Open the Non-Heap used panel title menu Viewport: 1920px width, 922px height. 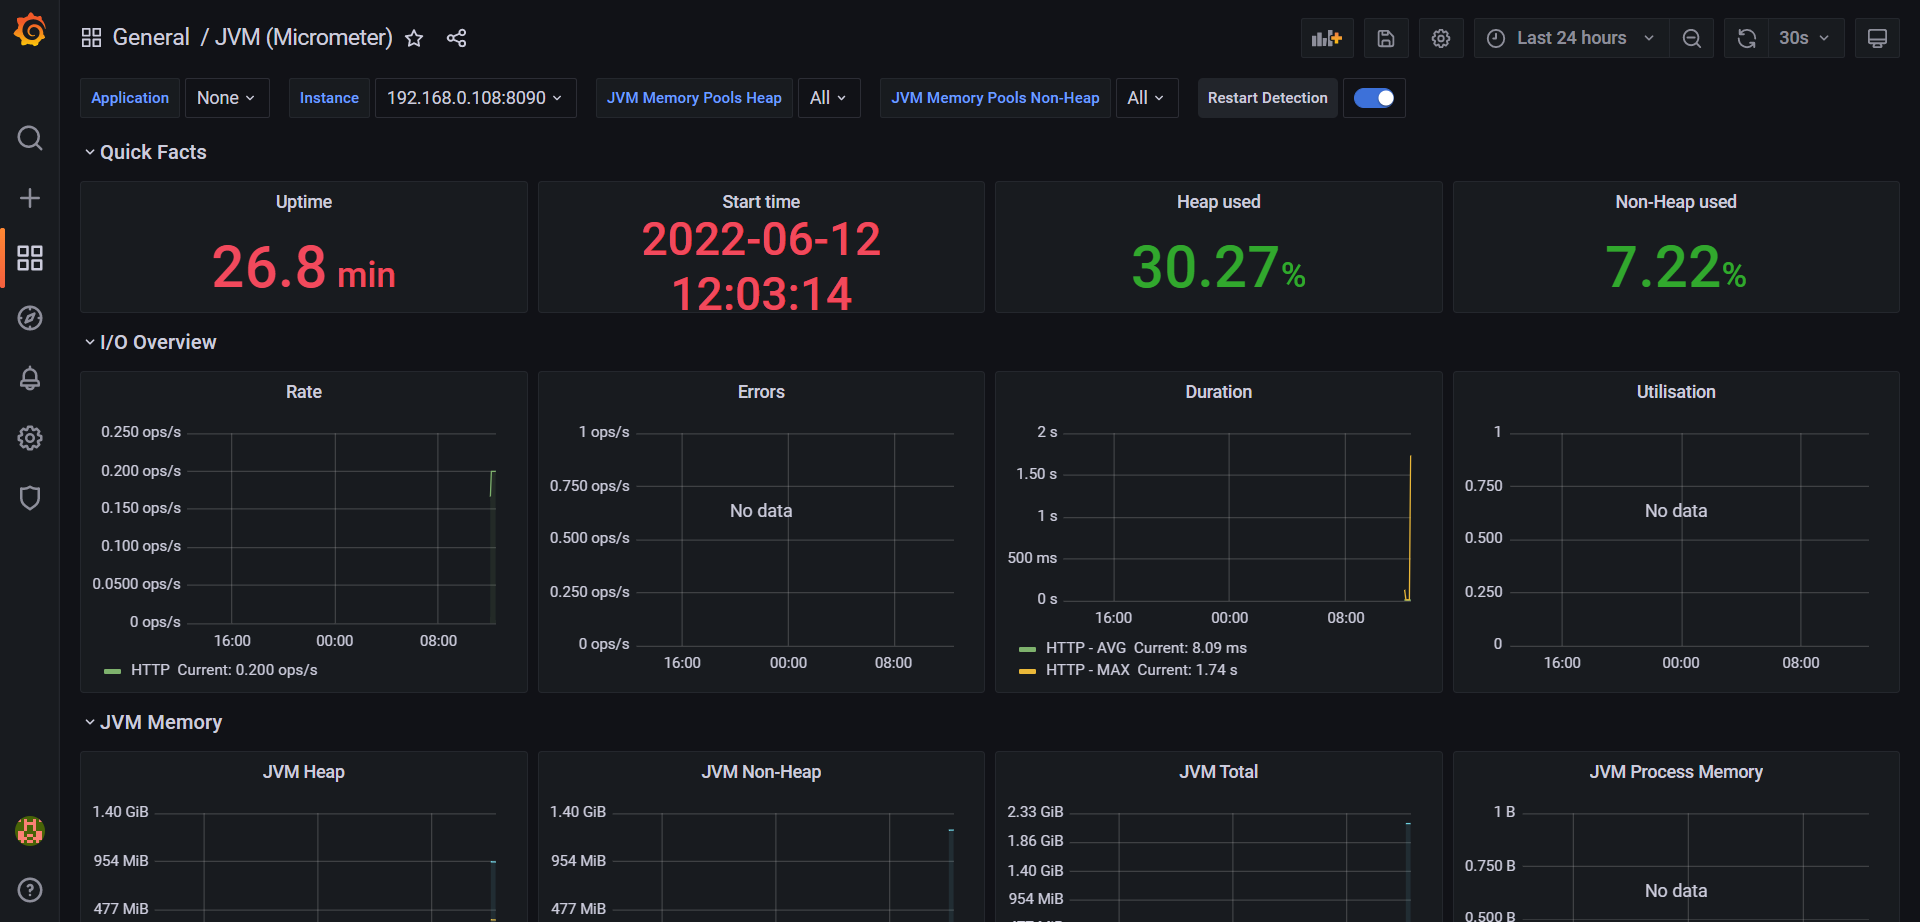1676,202
